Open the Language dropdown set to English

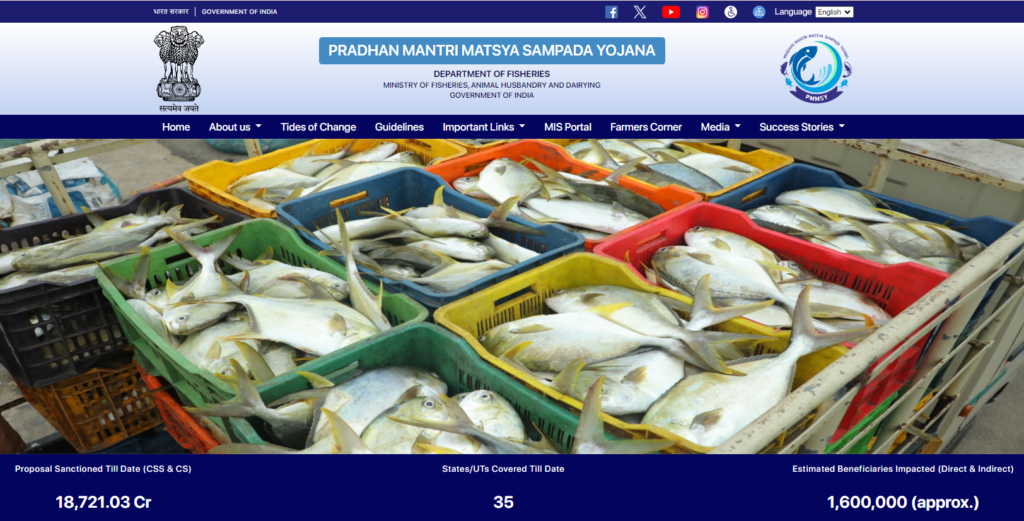834,12
